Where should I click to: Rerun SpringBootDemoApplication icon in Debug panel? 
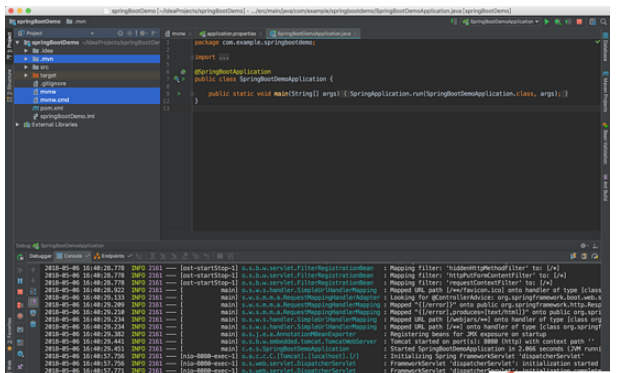tap(20, 257)
